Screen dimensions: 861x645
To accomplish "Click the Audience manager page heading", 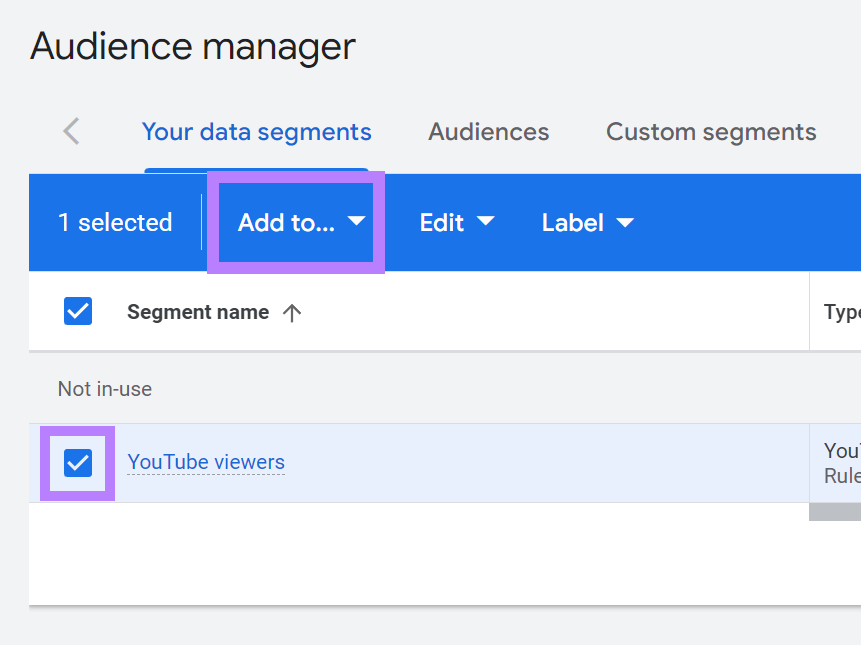I will (x=192, y=46).
